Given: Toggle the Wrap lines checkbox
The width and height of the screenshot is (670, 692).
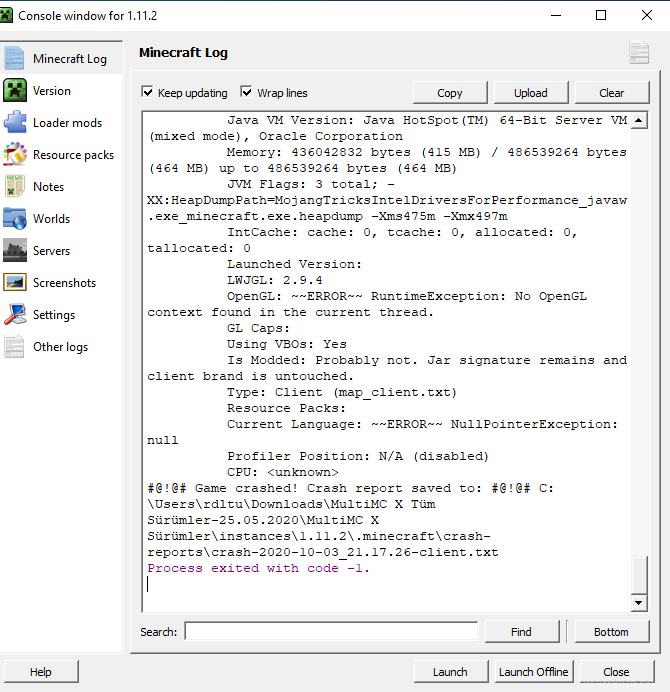Looking at the screenshot, I should [246, 92].
